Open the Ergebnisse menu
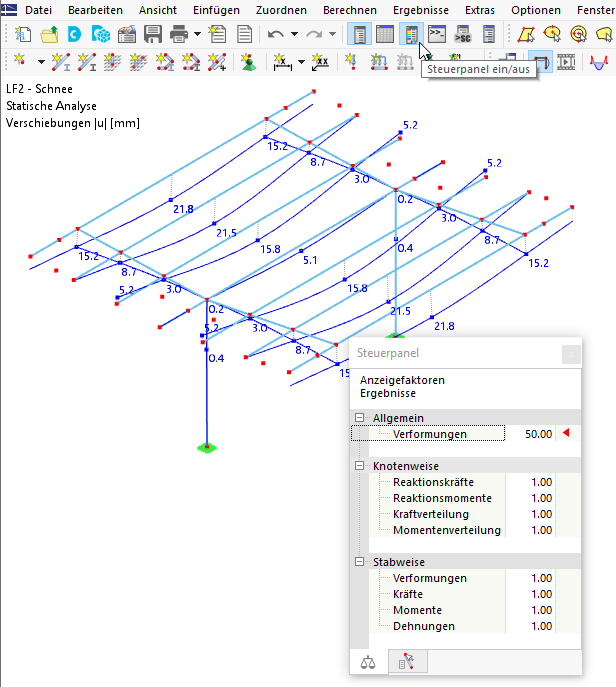Screen dimensions: 616x687 [x=421, y=10]
